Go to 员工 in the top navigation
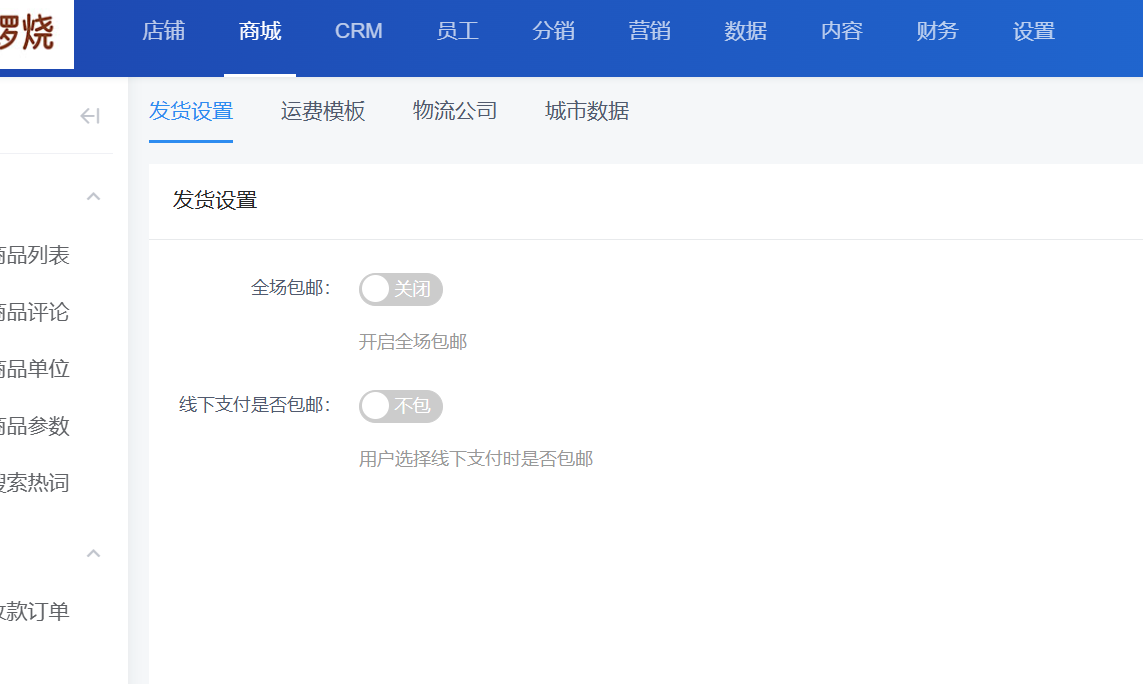The width and height of the screenshot is (1143, 684). pyautogui.click(x=458, y=31)
